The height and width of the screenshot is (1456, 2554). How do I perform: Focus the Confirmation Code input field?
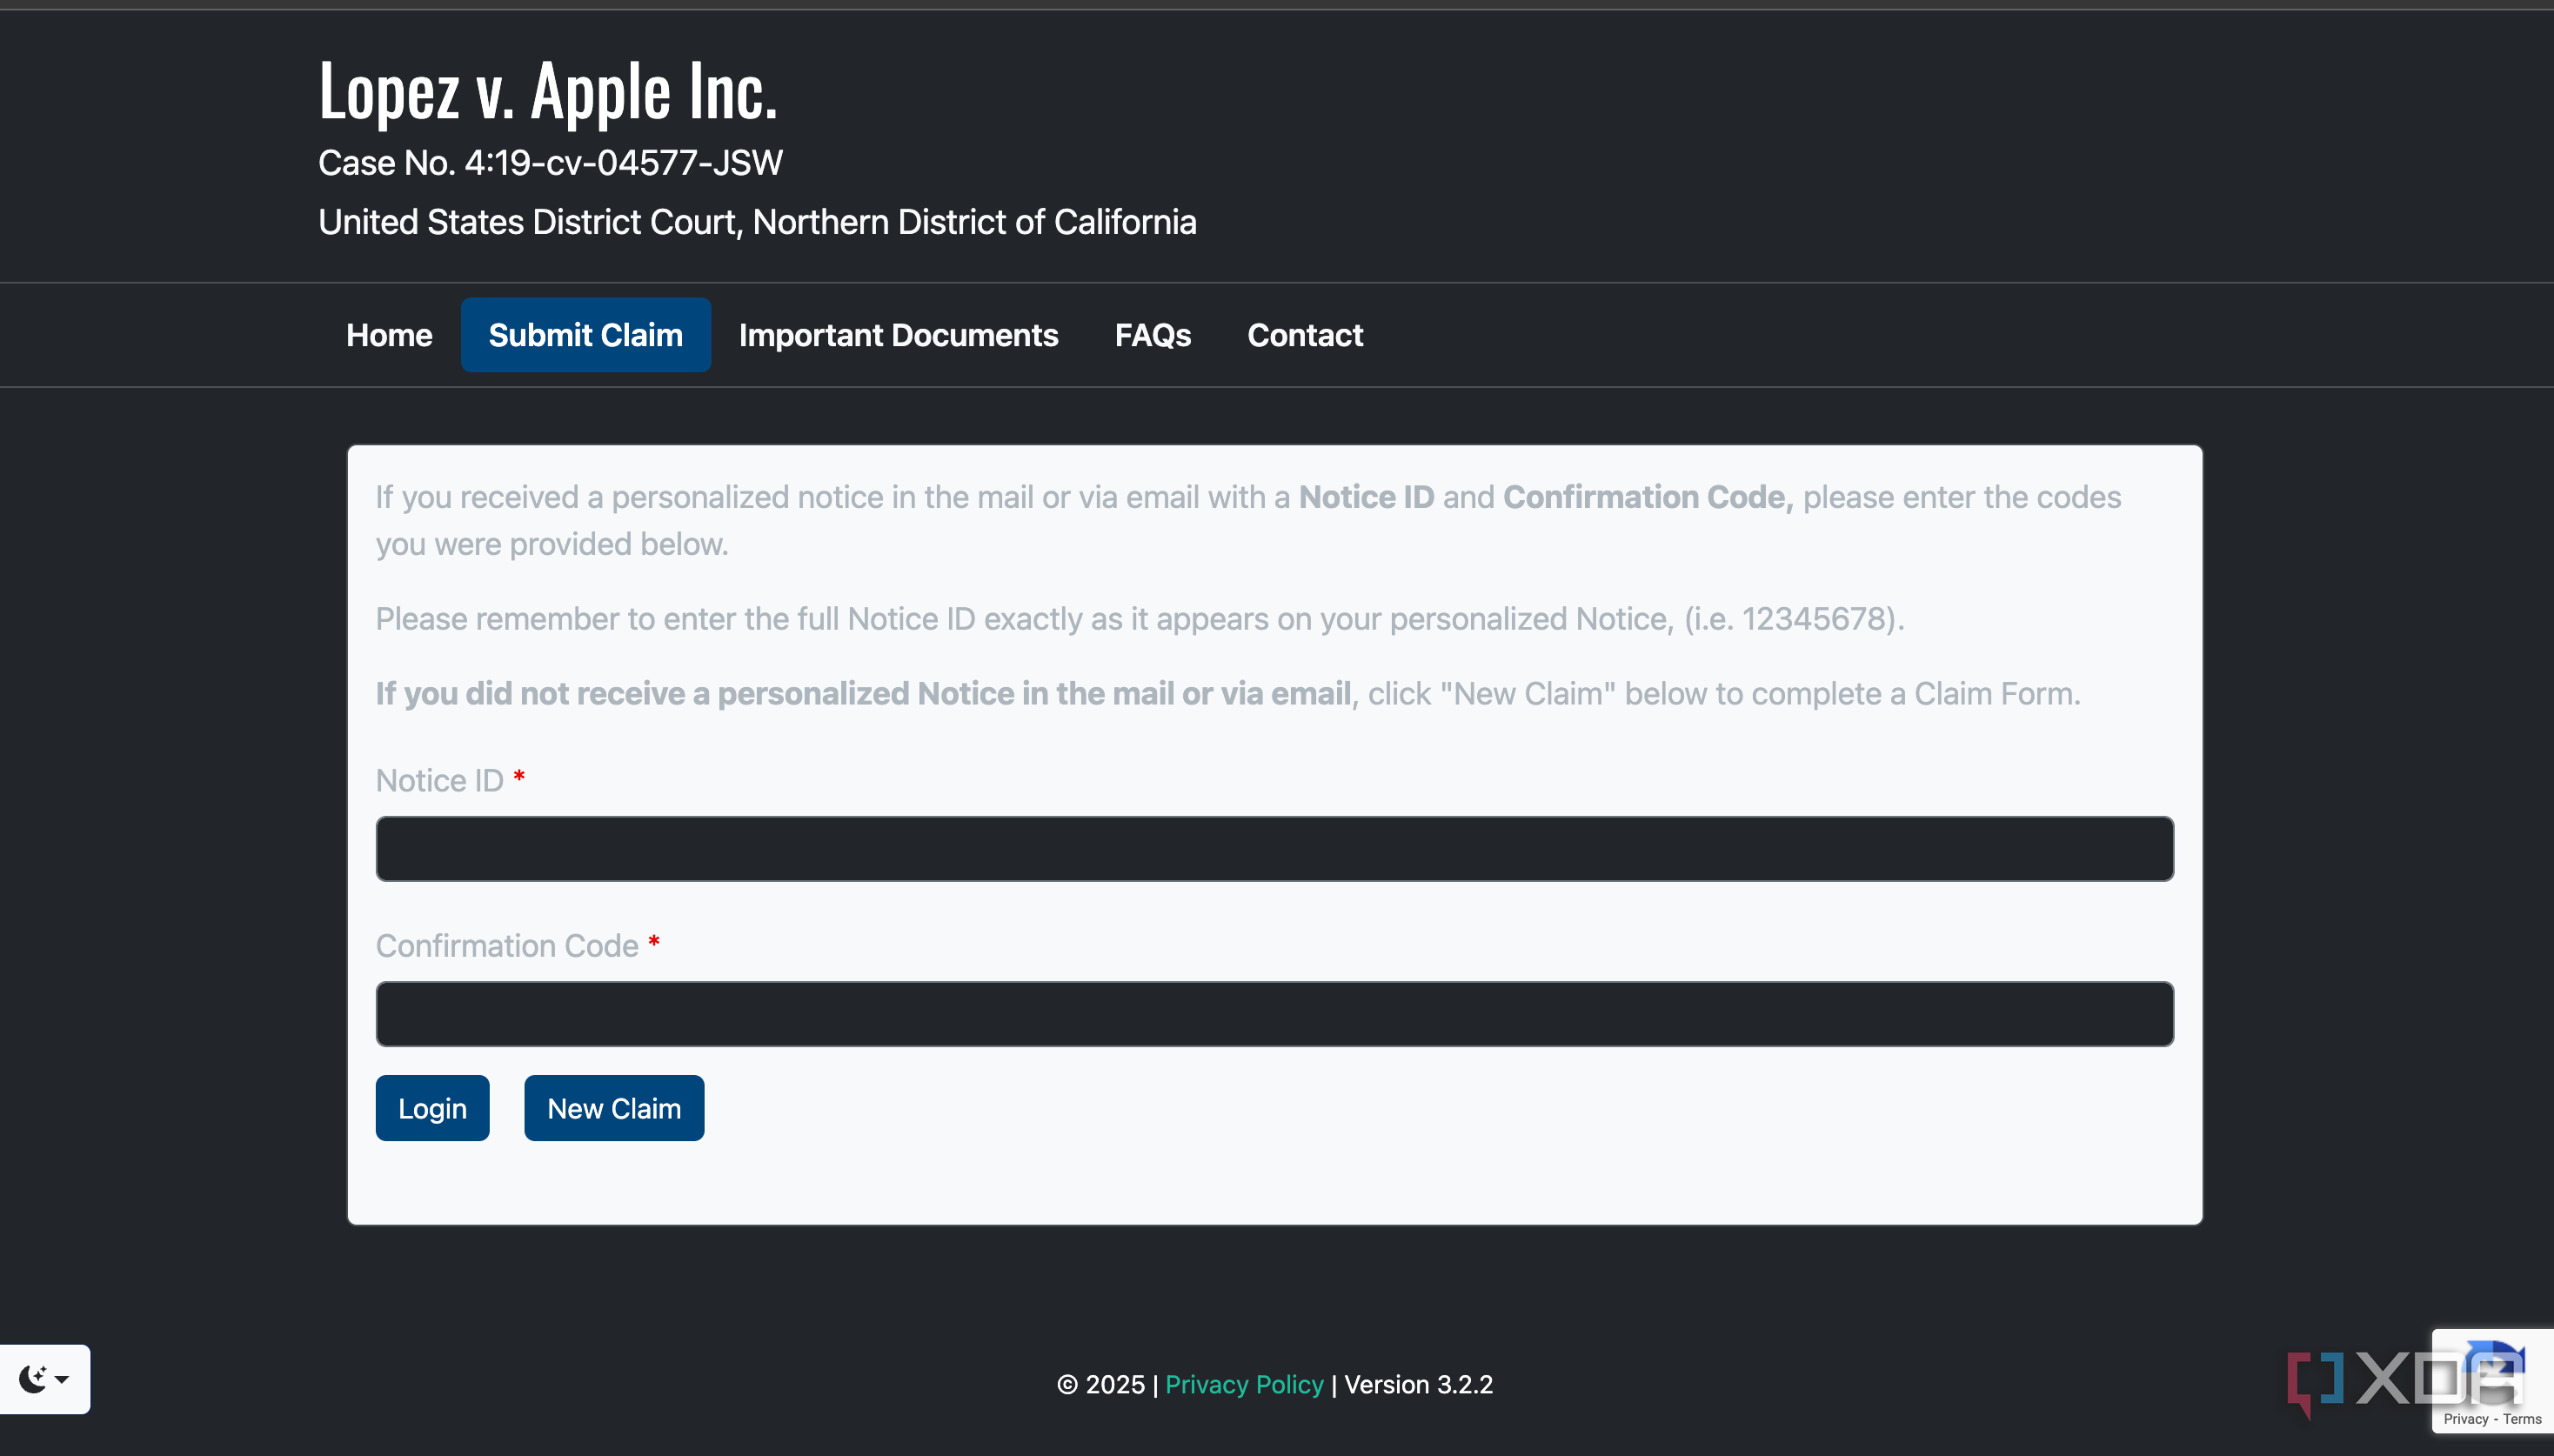tap(1274, 1014)
